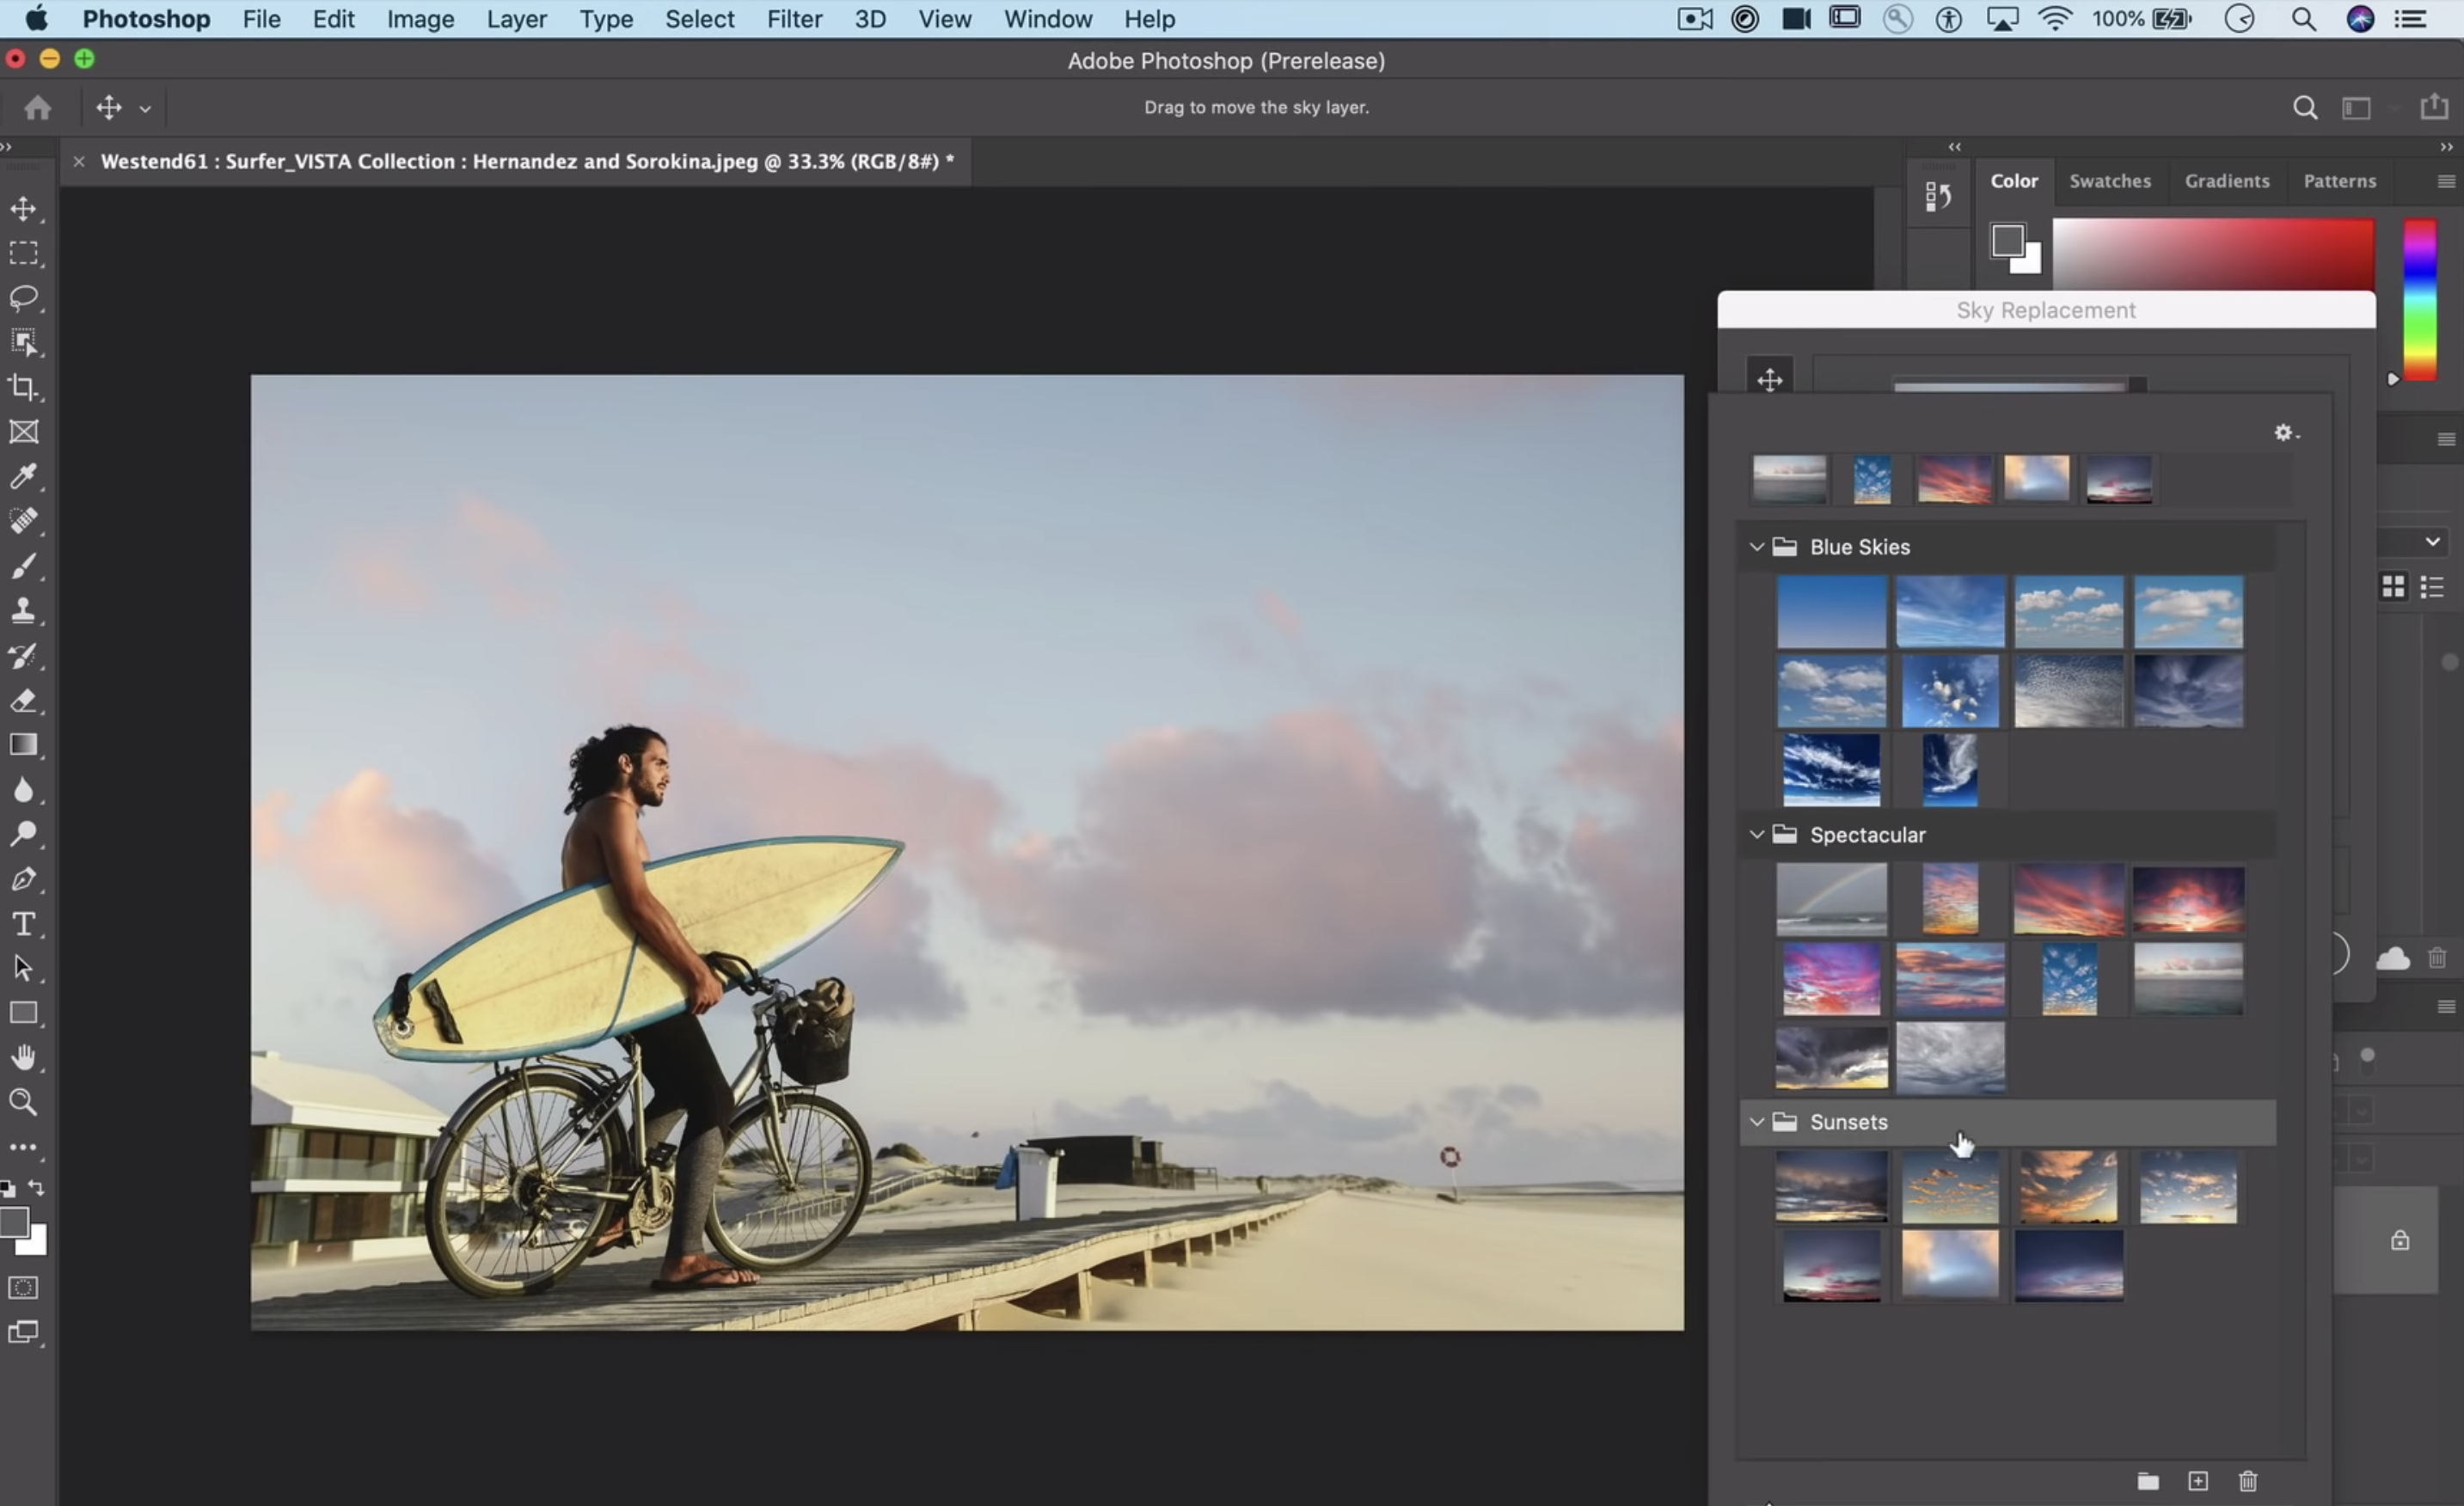This screenshot has height=1506, width=2464.
Task: Open the Select menu
Action: [x=699, y=19]
